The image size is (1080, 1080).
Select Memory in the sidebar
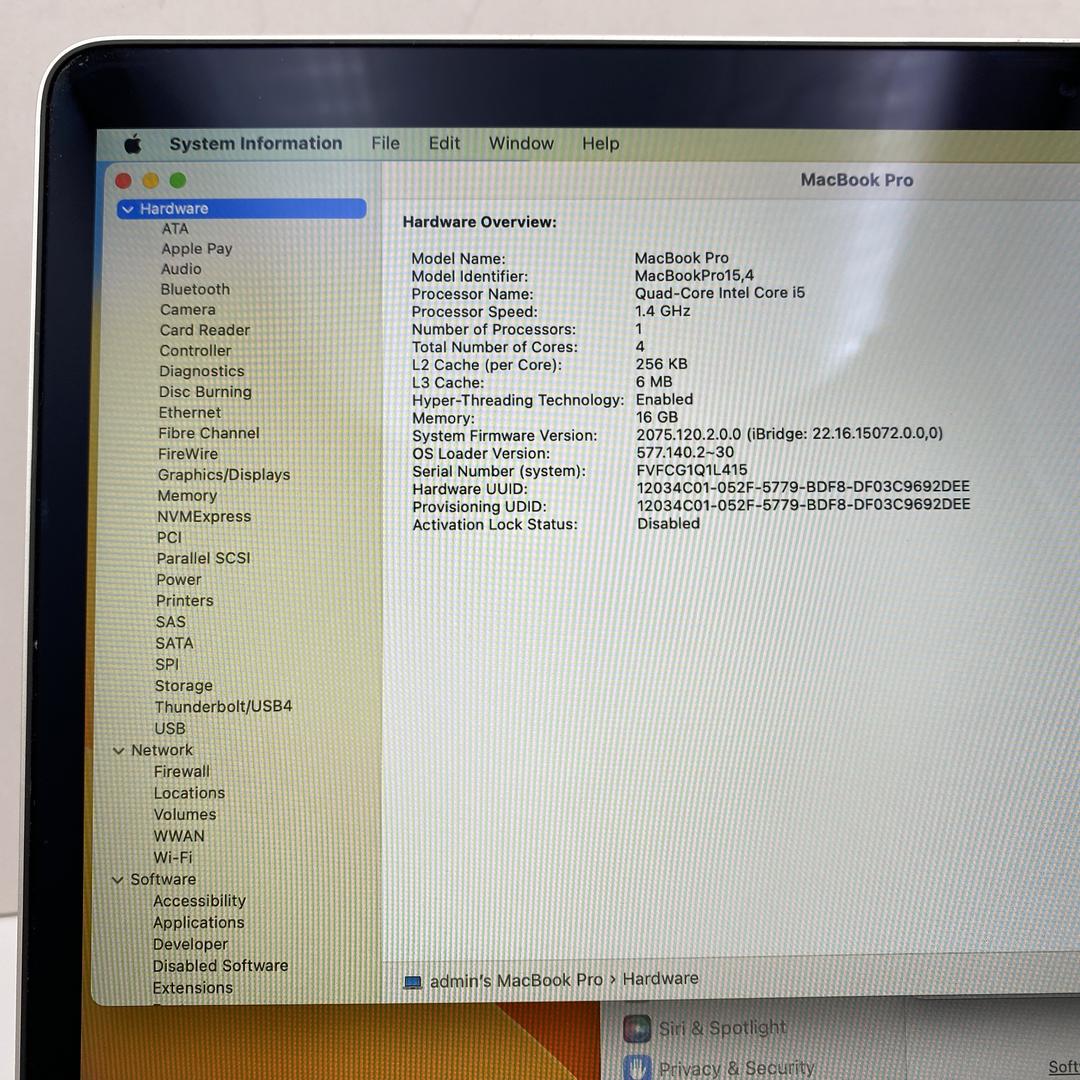[x=187, y=496]
